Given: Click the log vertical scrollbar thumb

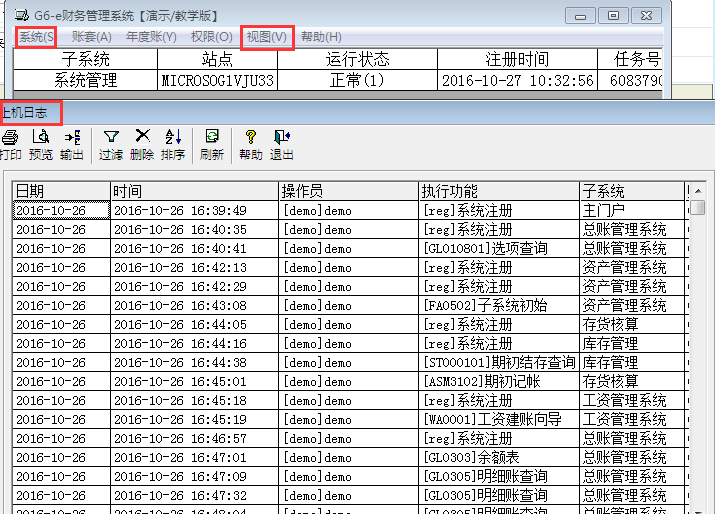Looking at the screenshot, I should [x=698, y=208].
